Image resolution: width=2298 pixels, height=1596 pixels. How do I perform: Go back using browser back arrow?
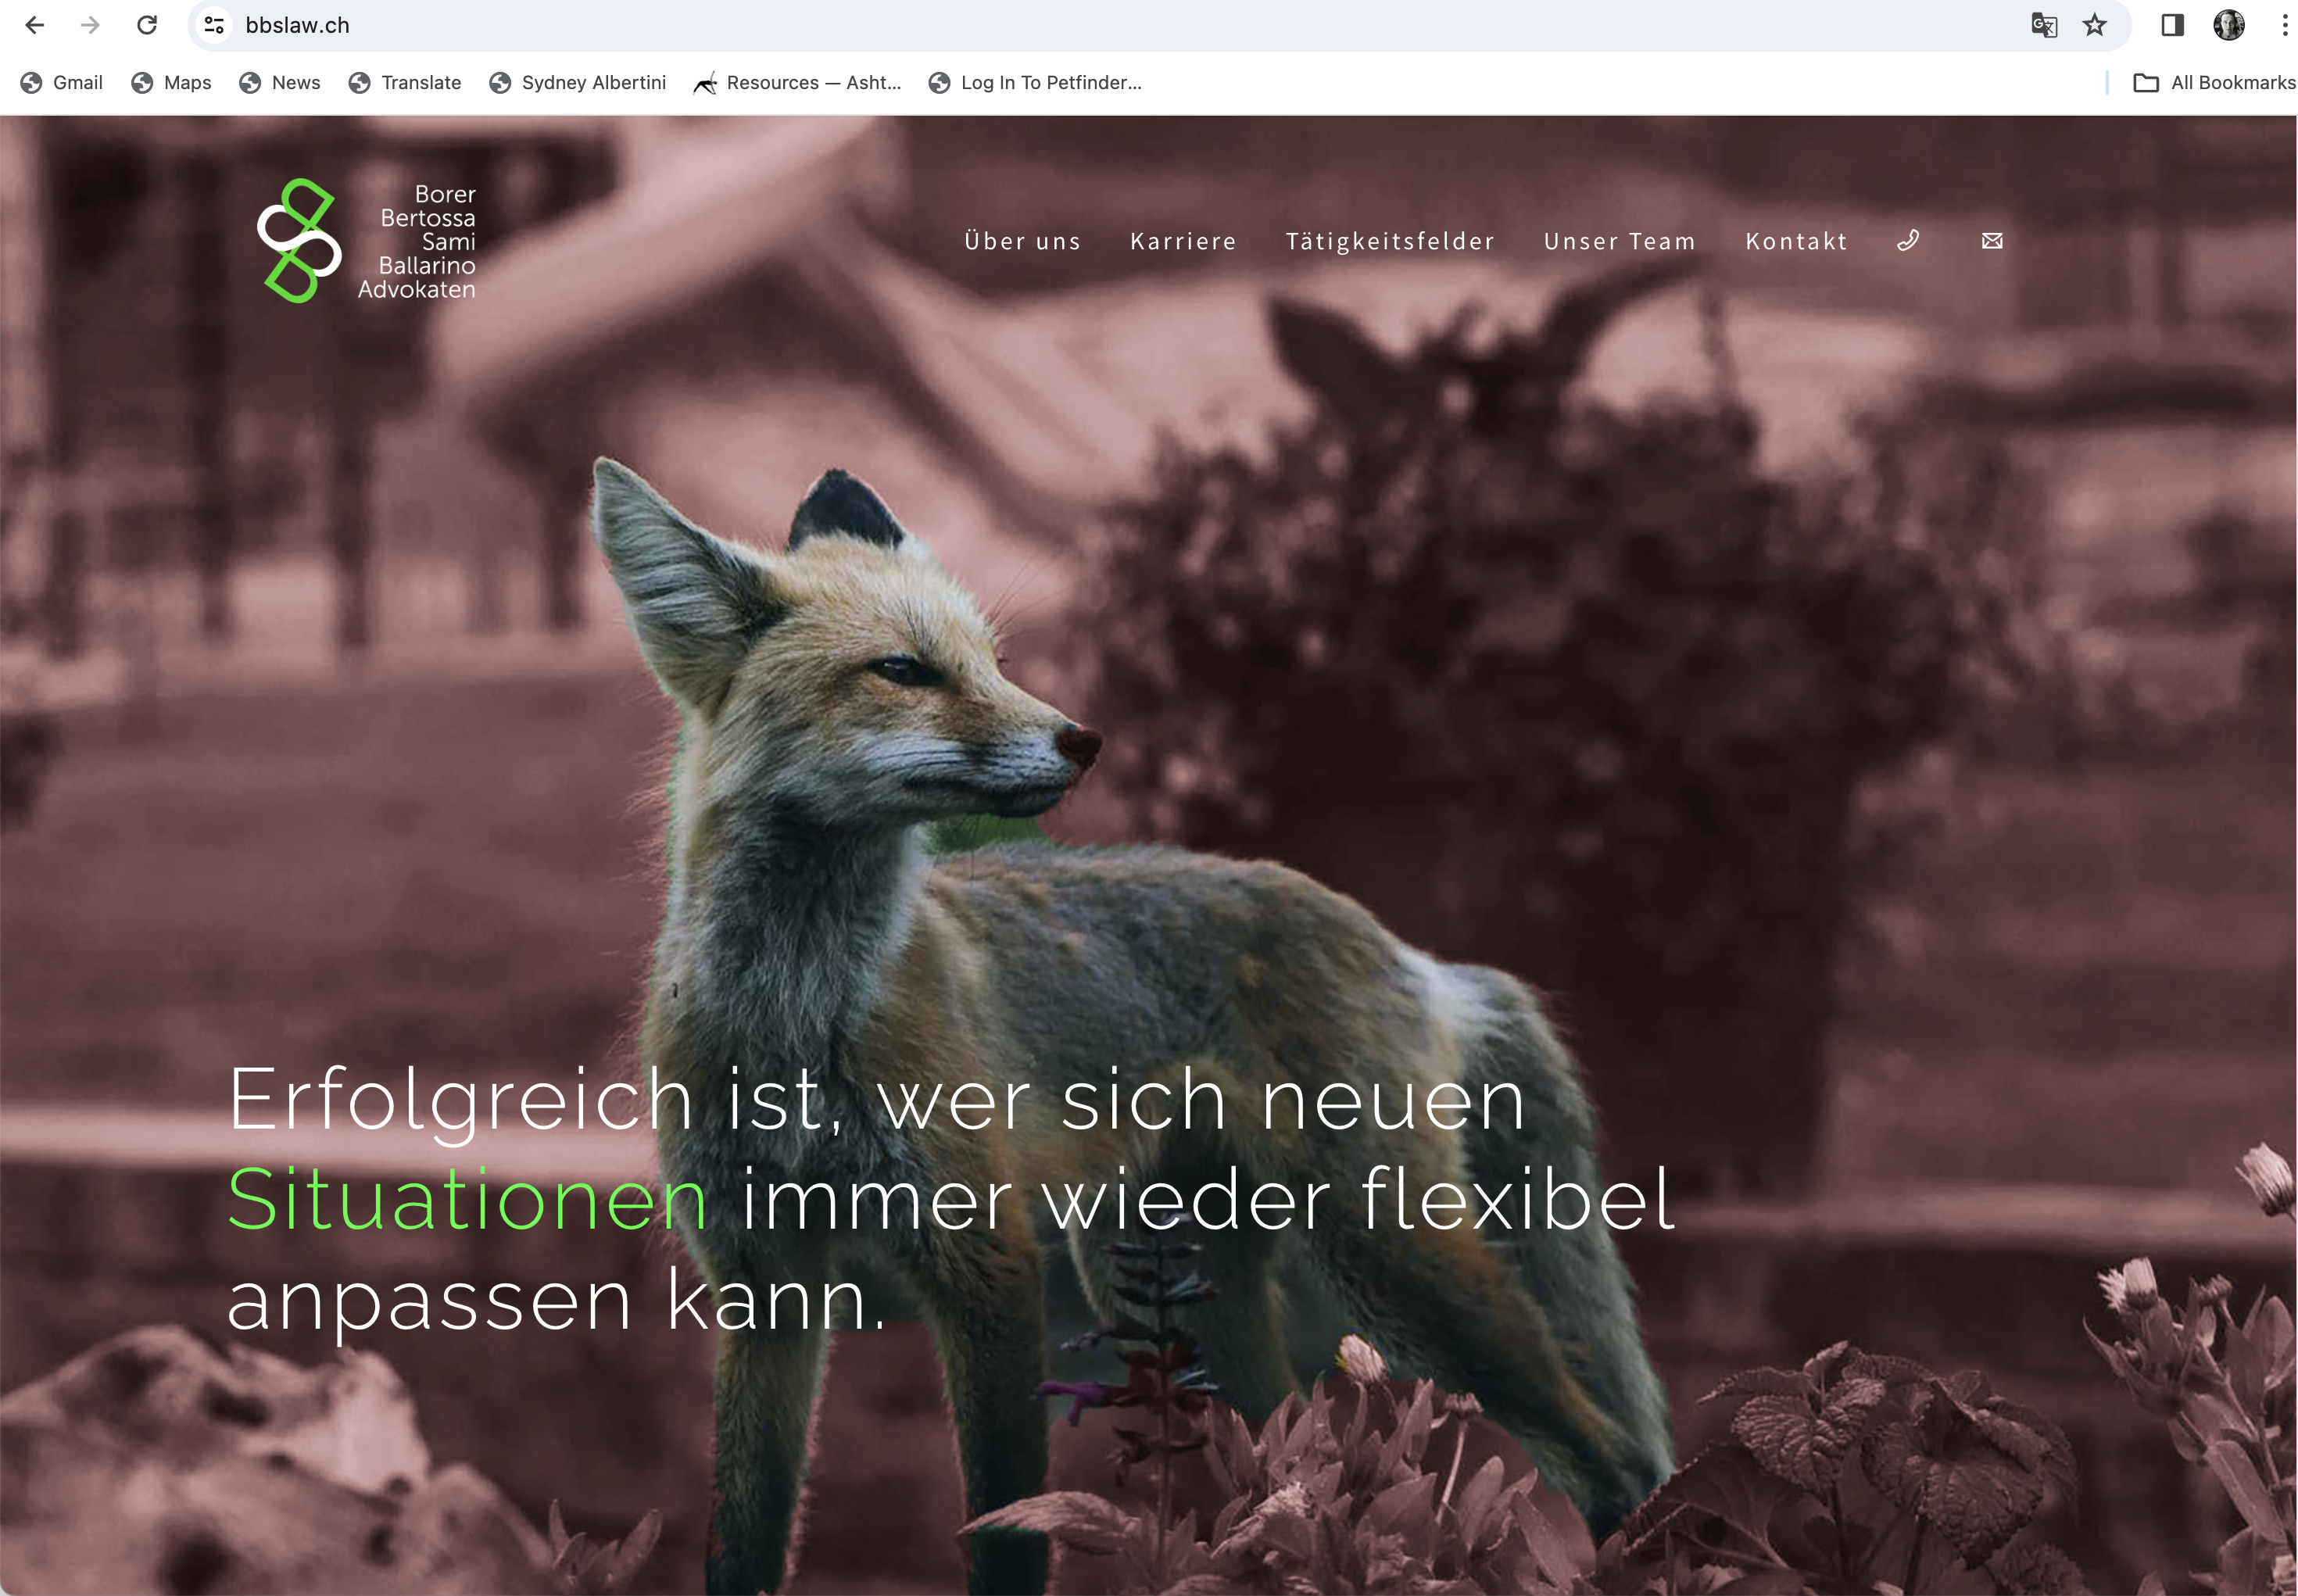pyautogui.click(x=35, y=25)
